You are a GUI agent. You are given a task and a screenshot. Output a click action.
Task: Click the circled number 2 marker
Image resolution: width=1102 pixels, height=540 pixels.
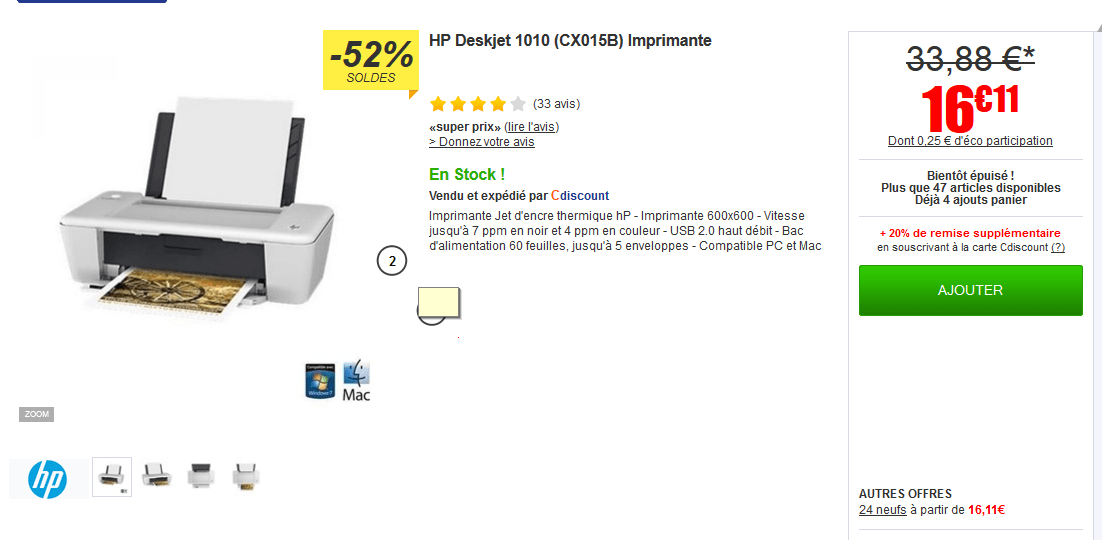(392, 261)
